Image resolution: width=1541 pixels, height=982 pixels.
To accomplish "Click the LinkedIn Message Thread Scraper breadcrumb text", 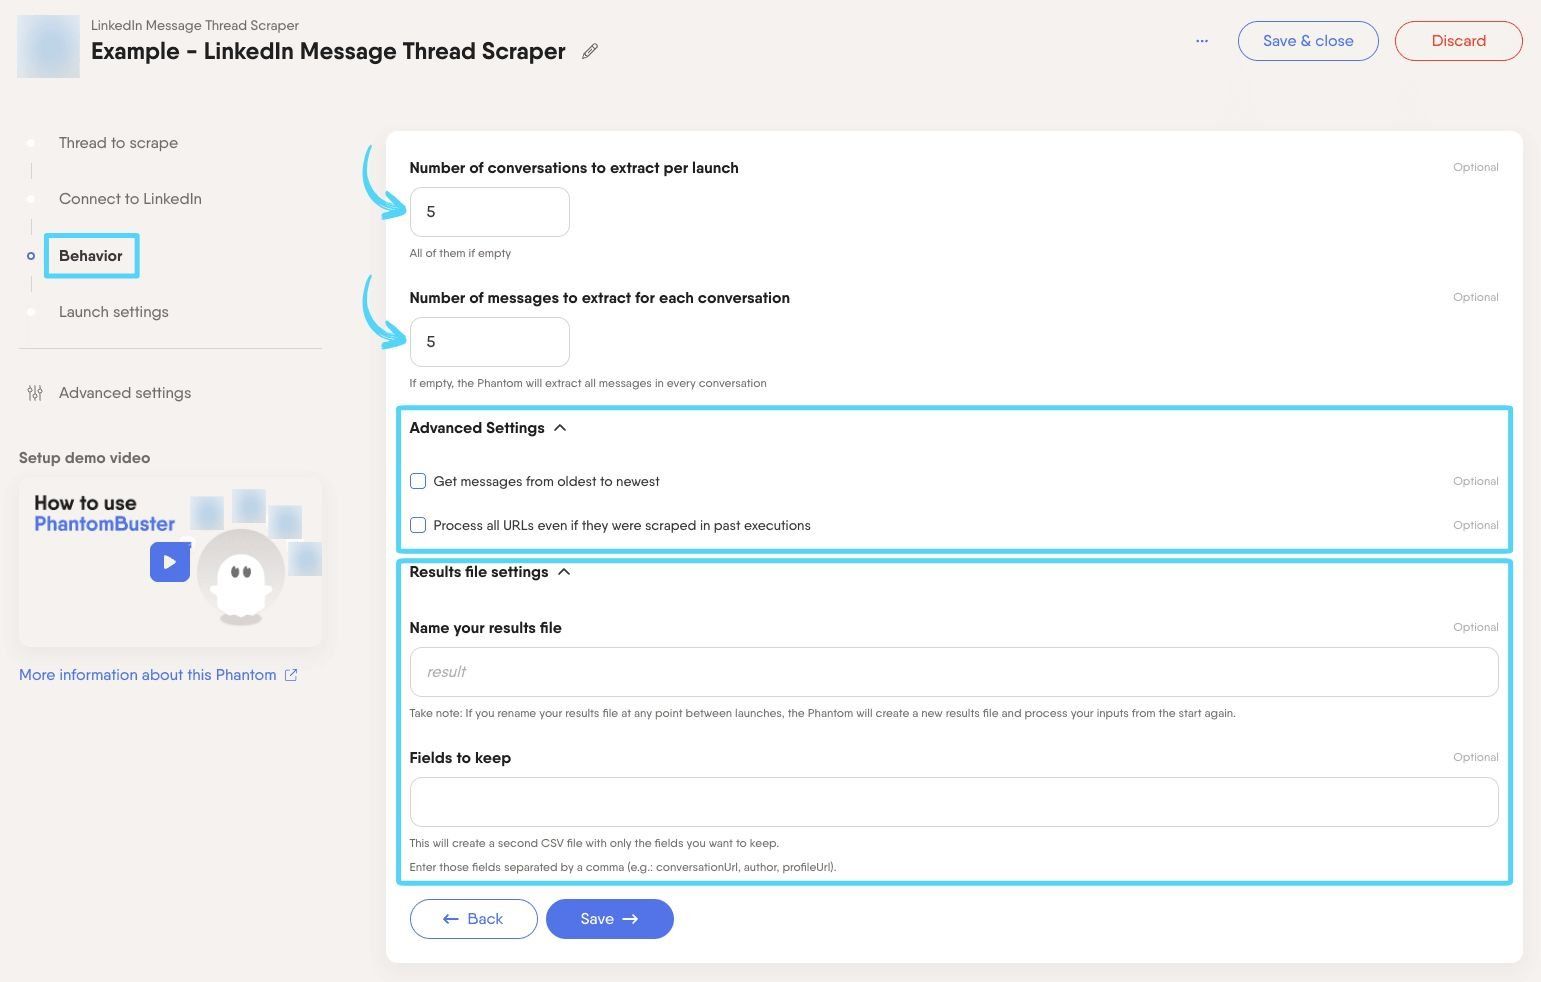I will tap(195, 25).
